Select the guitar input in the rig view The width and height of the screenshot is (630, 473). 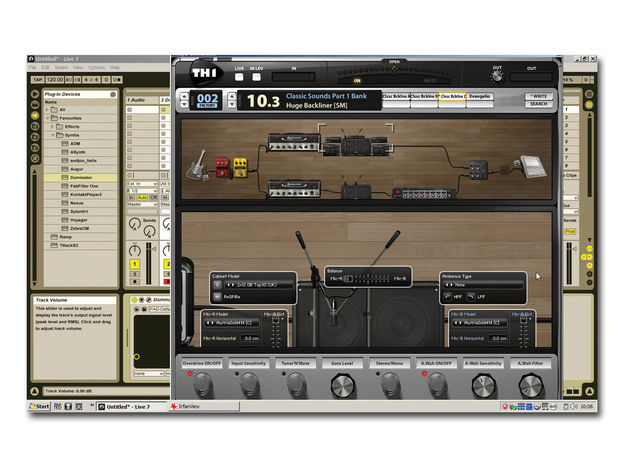[197, 166]
